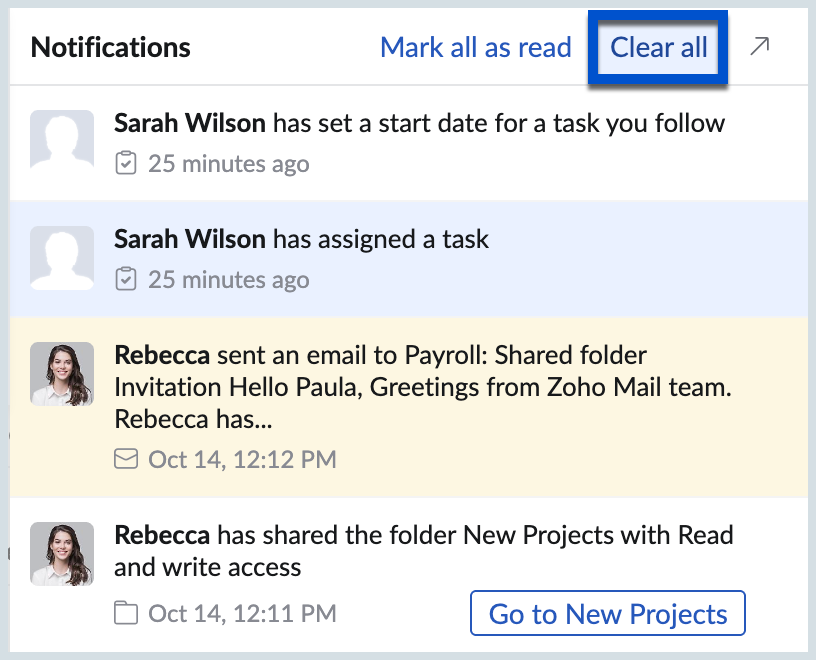Click Sarah Wilson's avatar on assigned task notification

[x=62, y=258]
